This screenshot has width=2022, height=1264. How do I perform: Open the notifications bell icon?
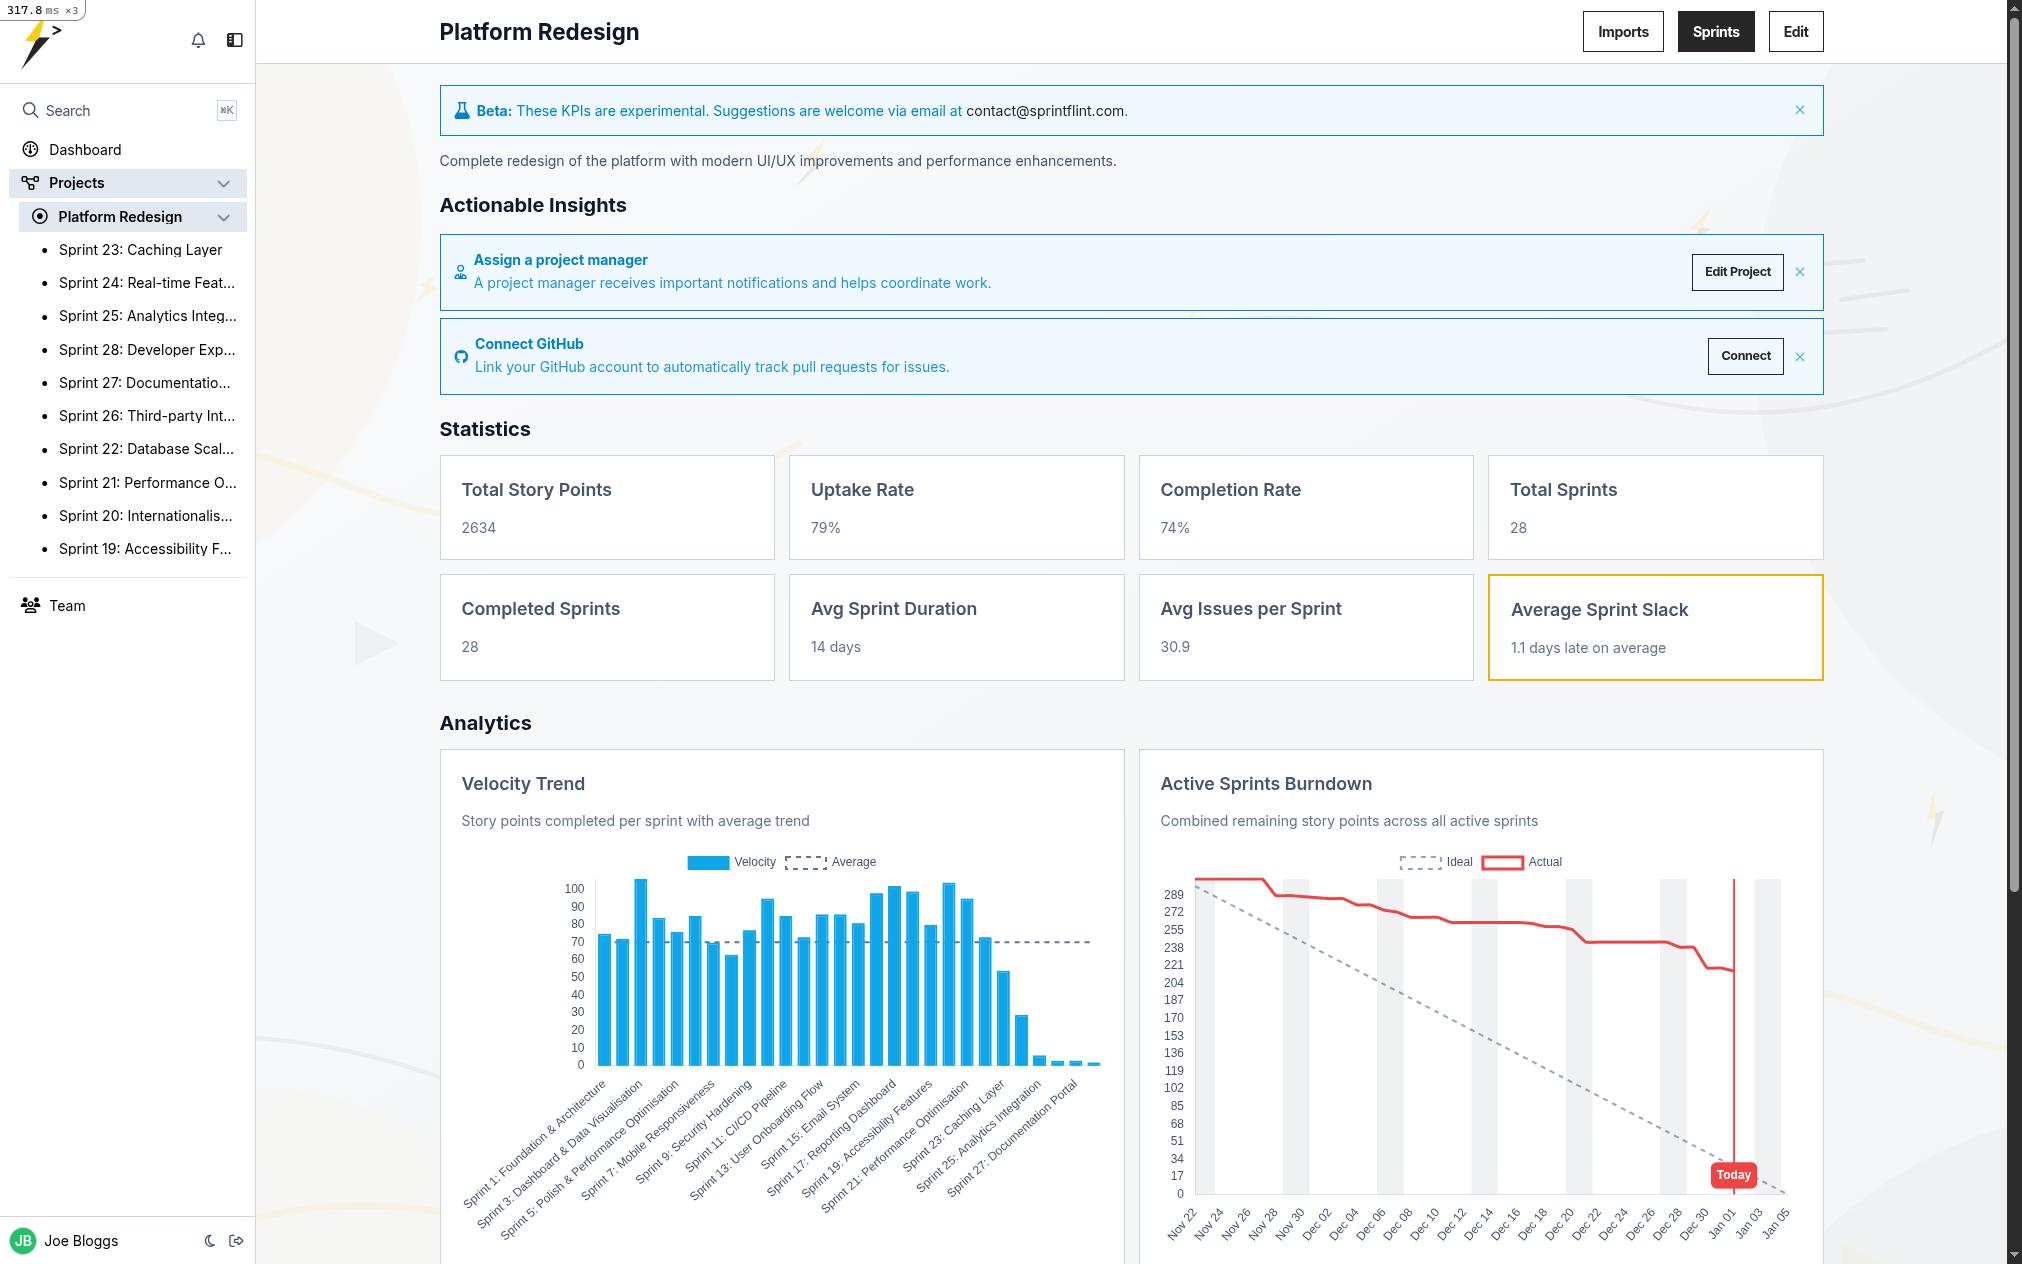point(198,40)
